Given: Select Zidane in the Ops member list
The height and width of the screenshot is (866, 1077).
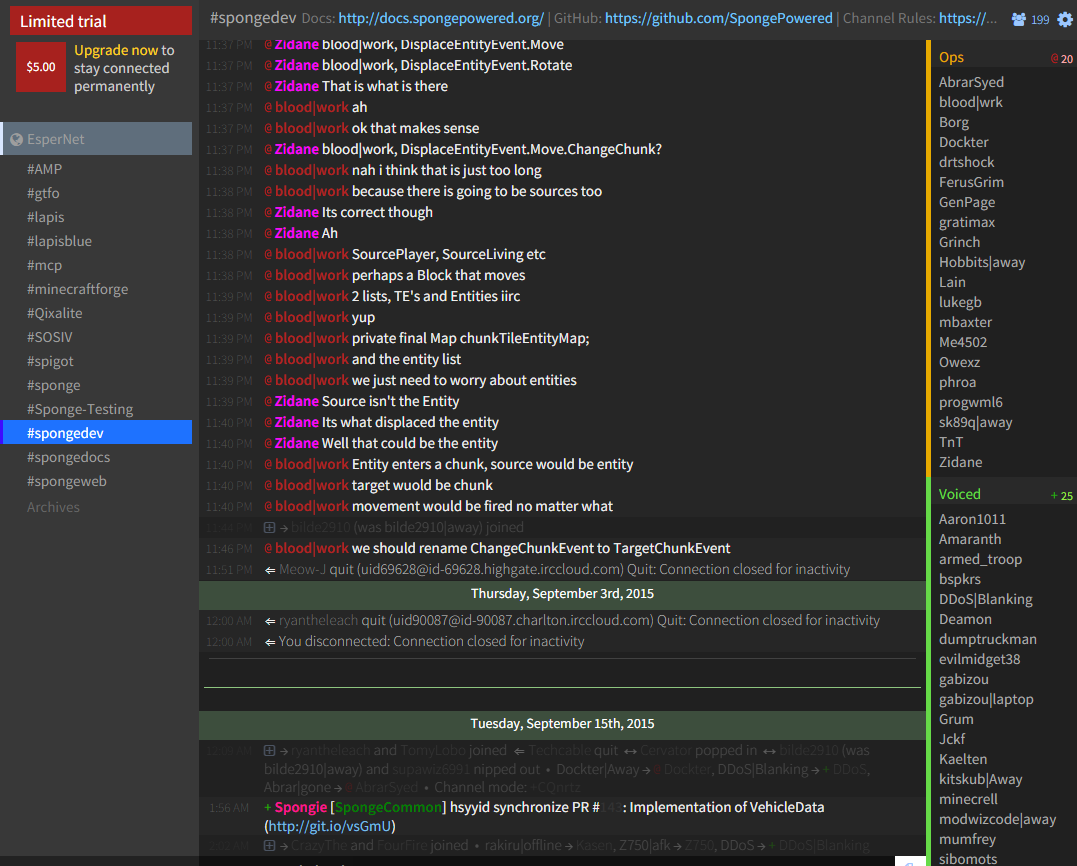Looking at the screenshot, I should (960, 462).
